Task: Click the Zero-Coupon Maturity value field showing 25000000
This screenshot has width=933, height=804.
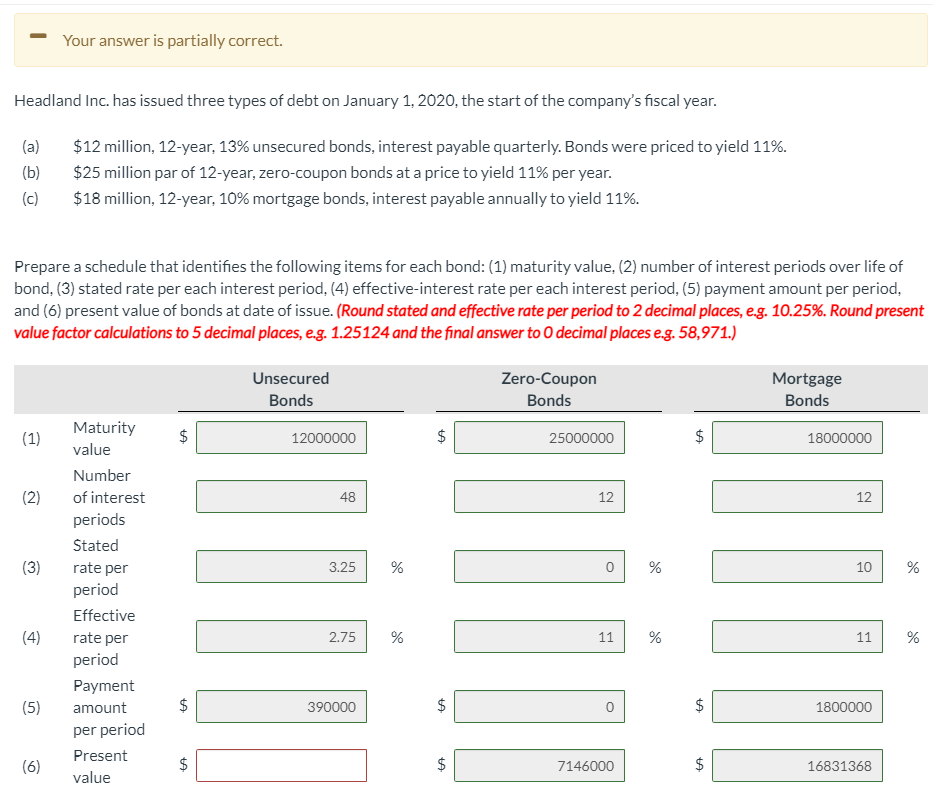Action: [x=539, y=437]
